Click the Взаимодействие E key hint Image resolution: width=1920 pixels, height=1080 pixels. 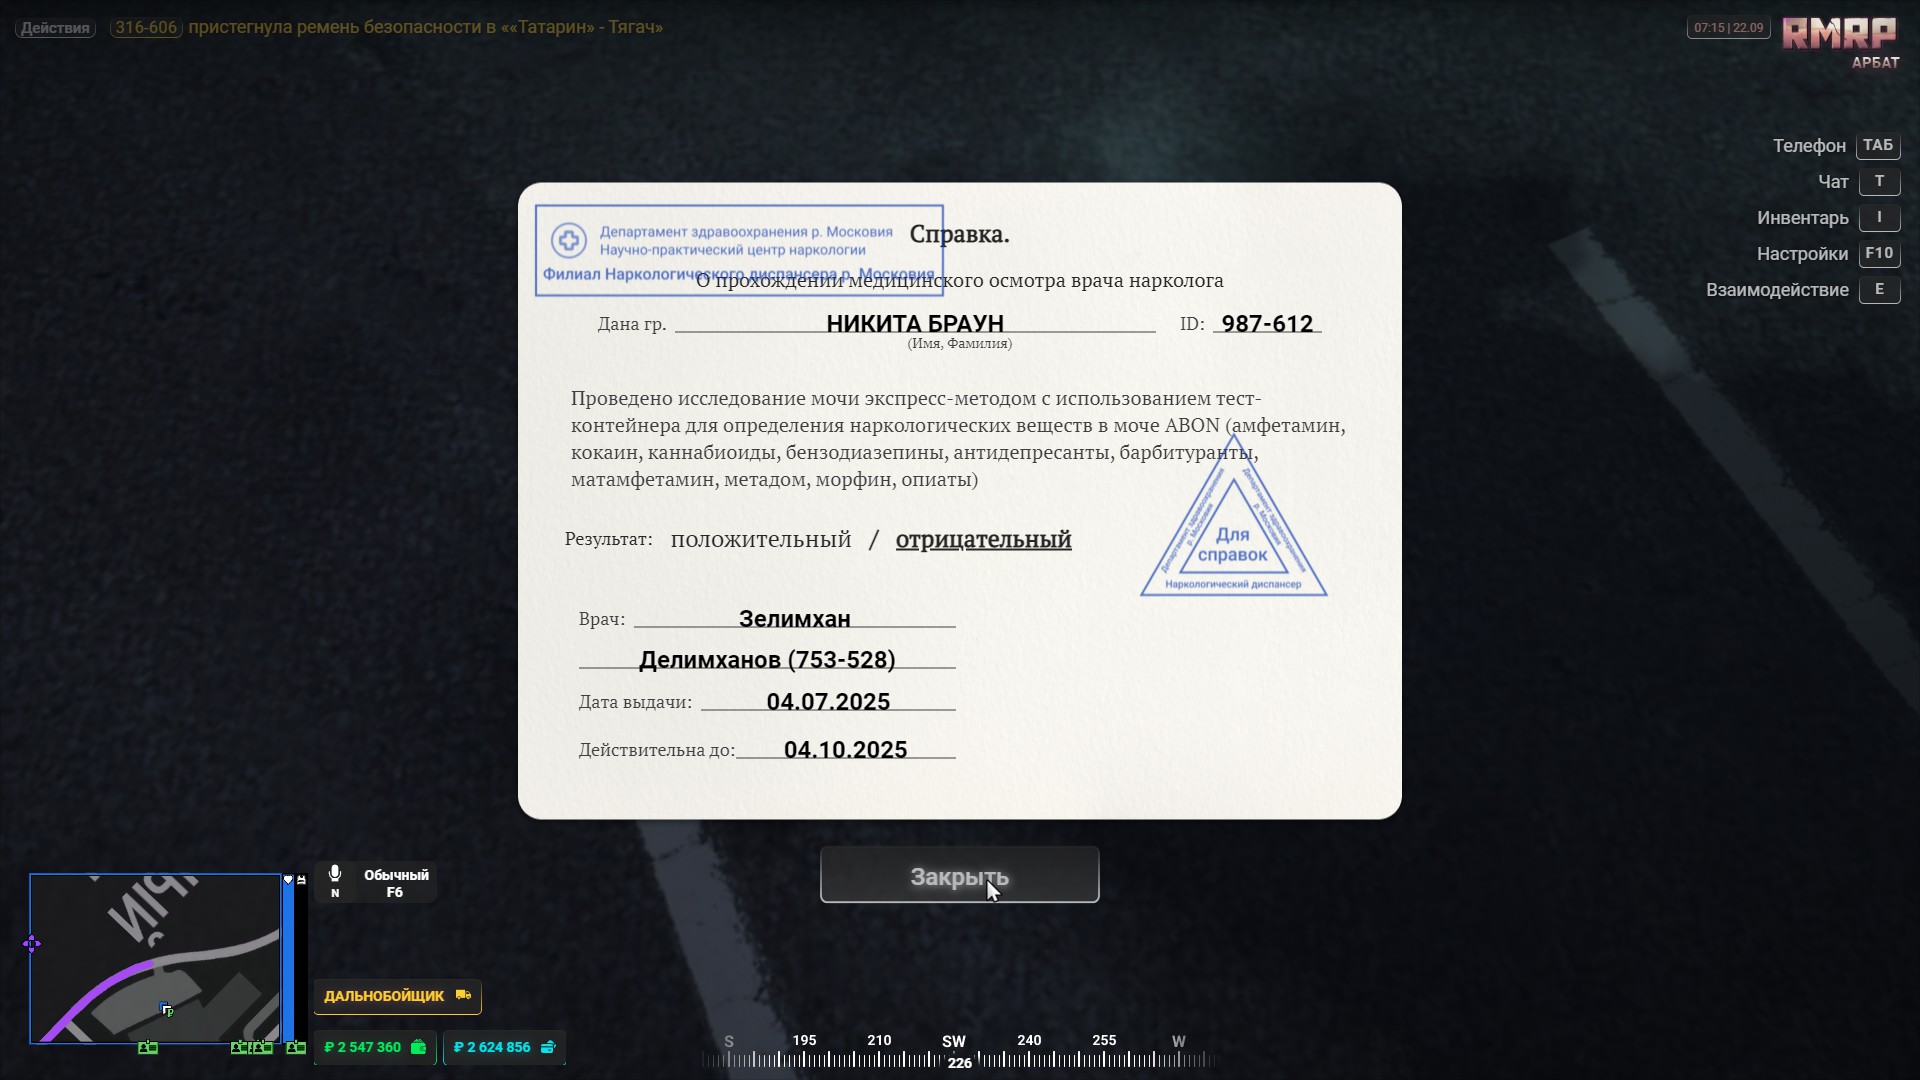(x=1878, y=290)
